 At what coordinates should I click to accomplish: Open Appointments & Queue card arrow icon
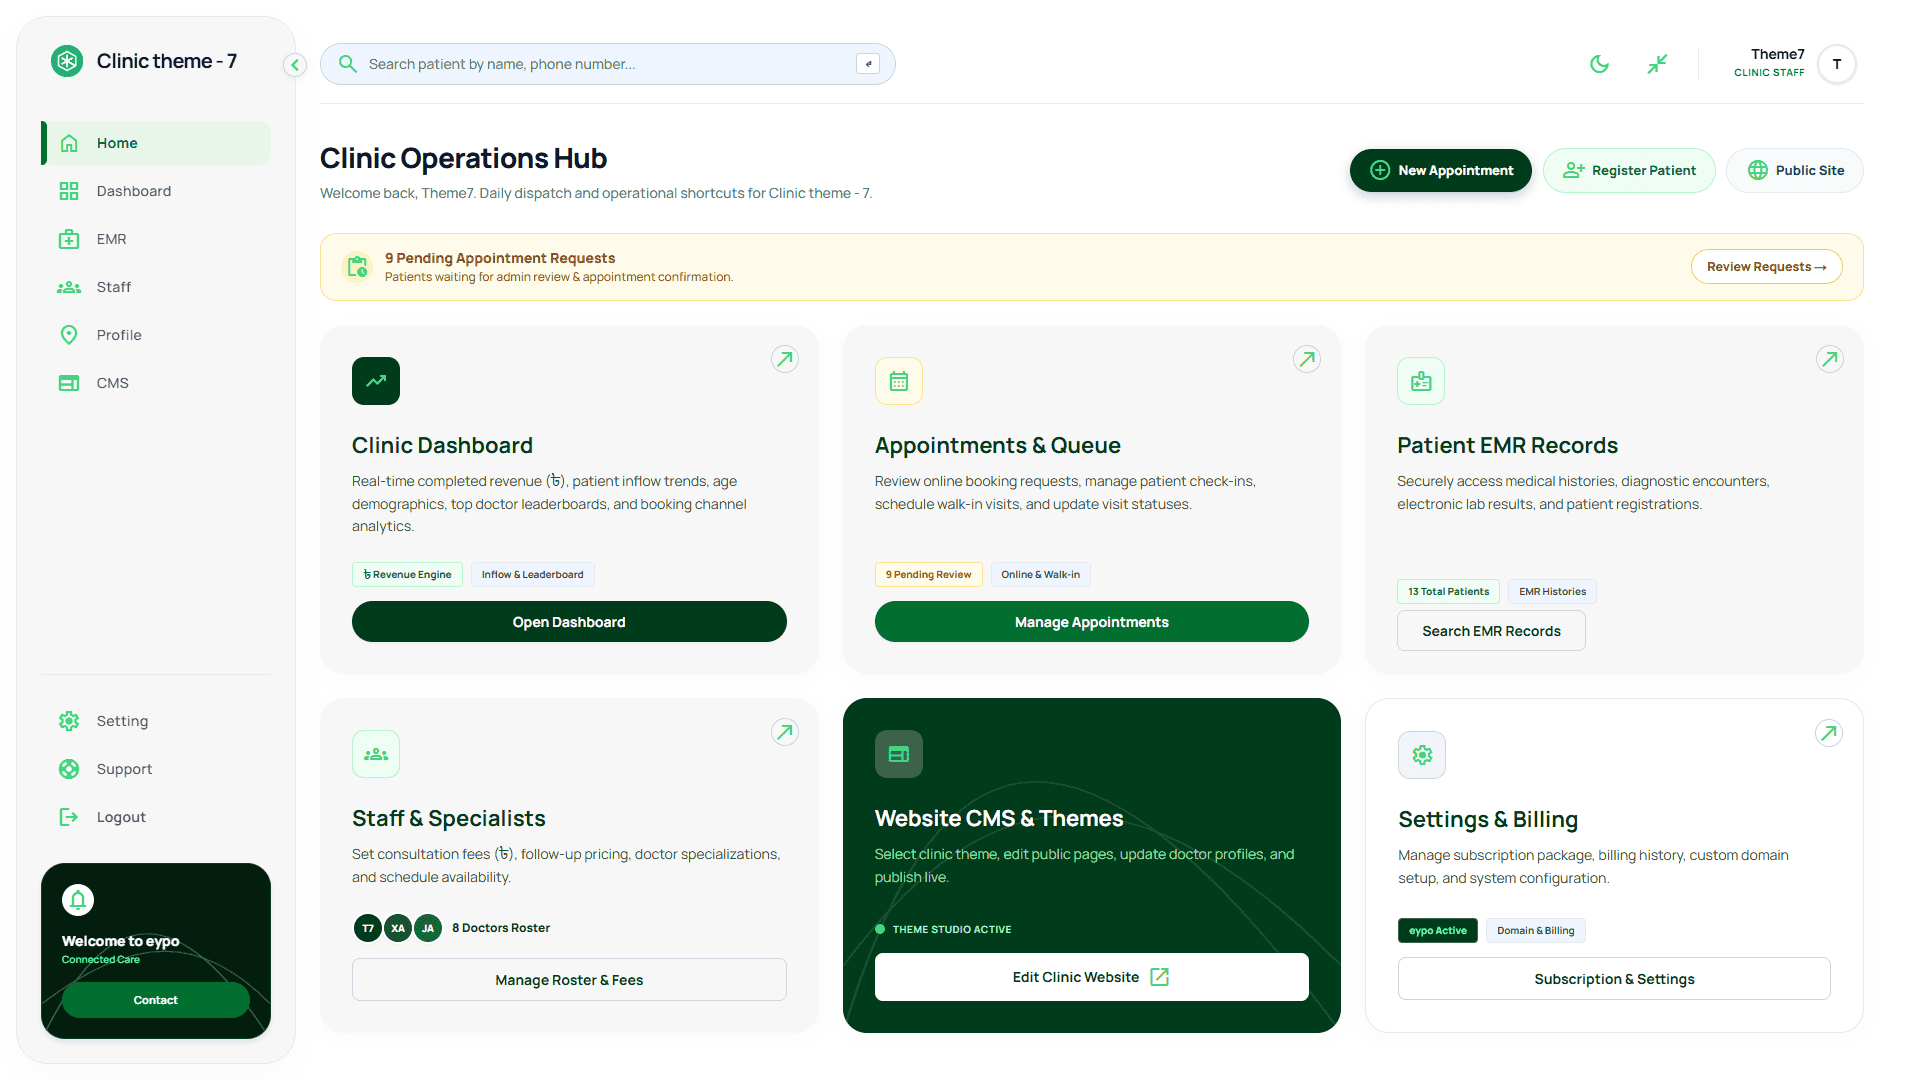(1307, 359)
